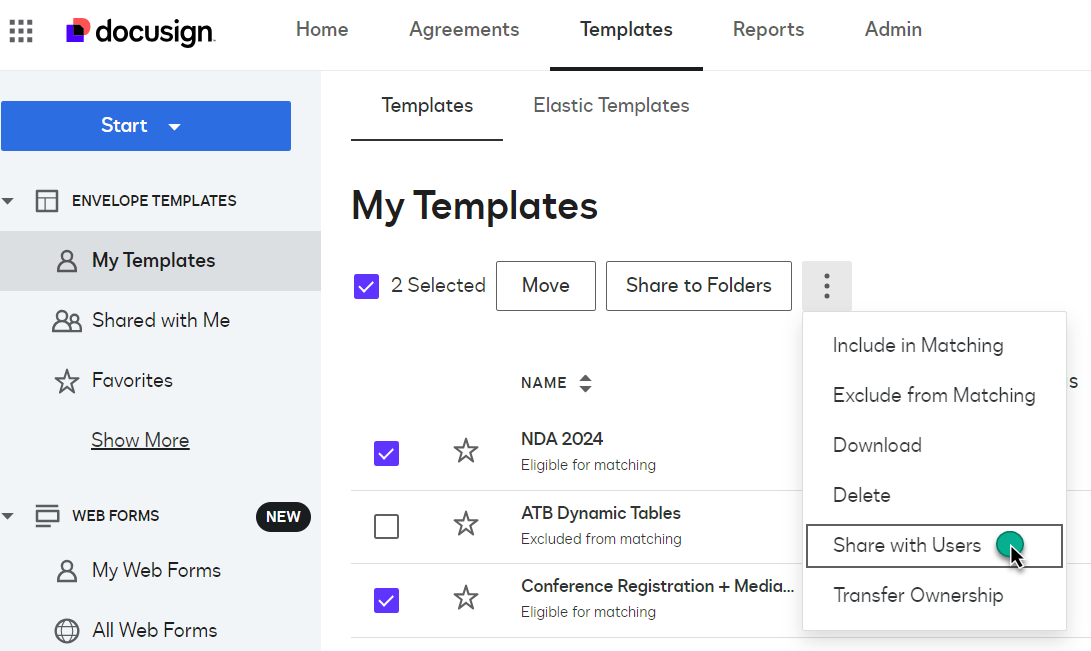Image resolution: width=1091 pixels, height=651 pixels.
Task: Open the app launcher grid icon
Action: (21, 31)
